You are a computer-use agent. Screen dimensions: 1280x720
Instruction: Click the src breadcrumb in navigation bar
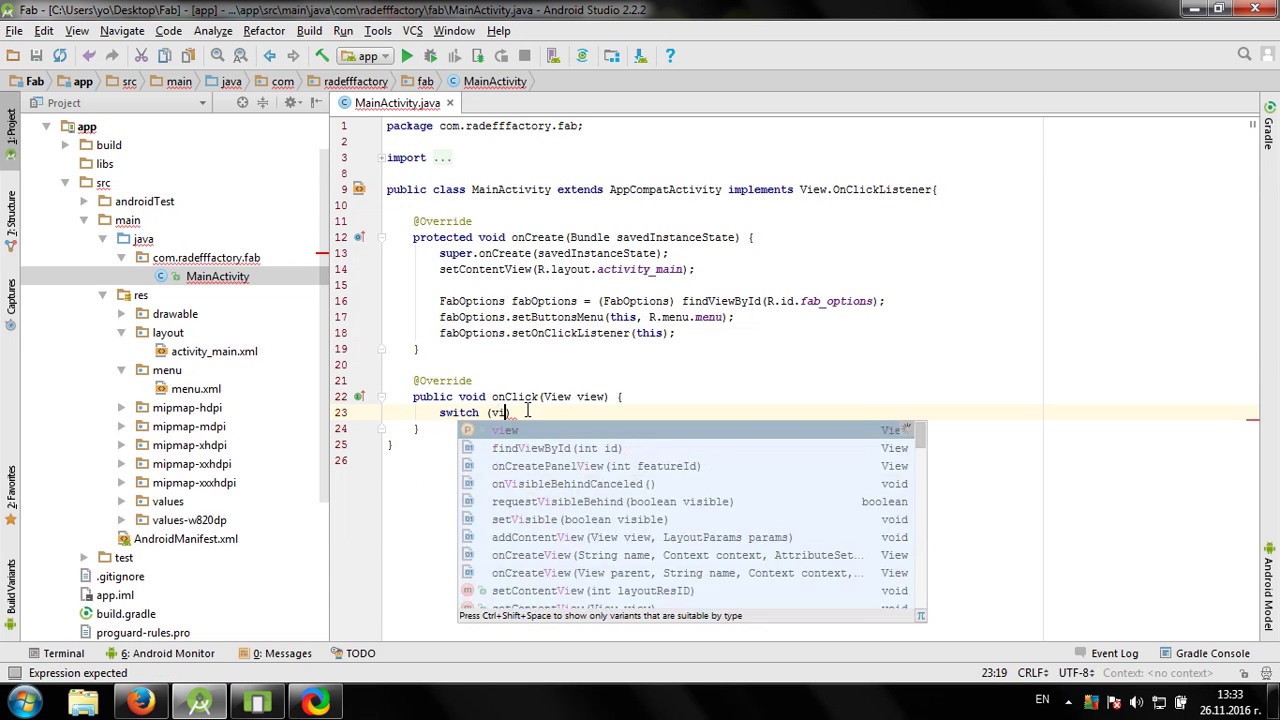pyautogui.click(x=122, y=81)
